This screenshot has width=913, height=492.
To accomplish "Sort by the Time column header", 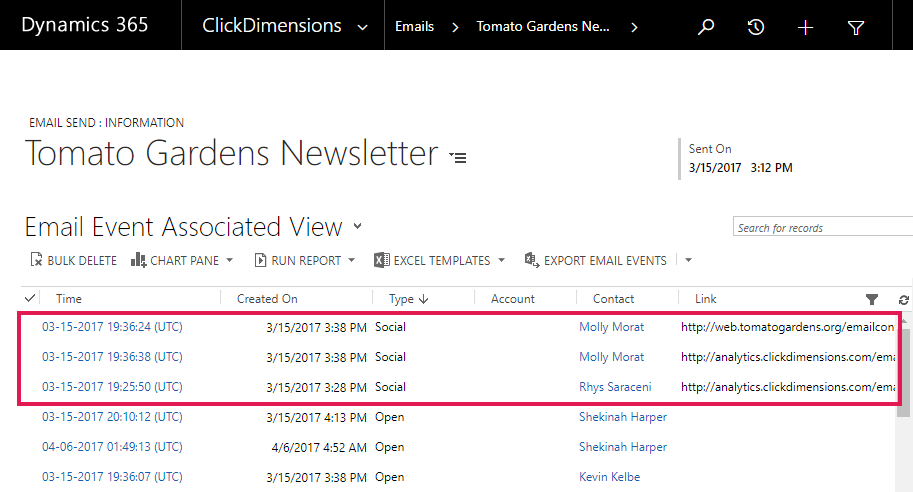I will 69,299.
